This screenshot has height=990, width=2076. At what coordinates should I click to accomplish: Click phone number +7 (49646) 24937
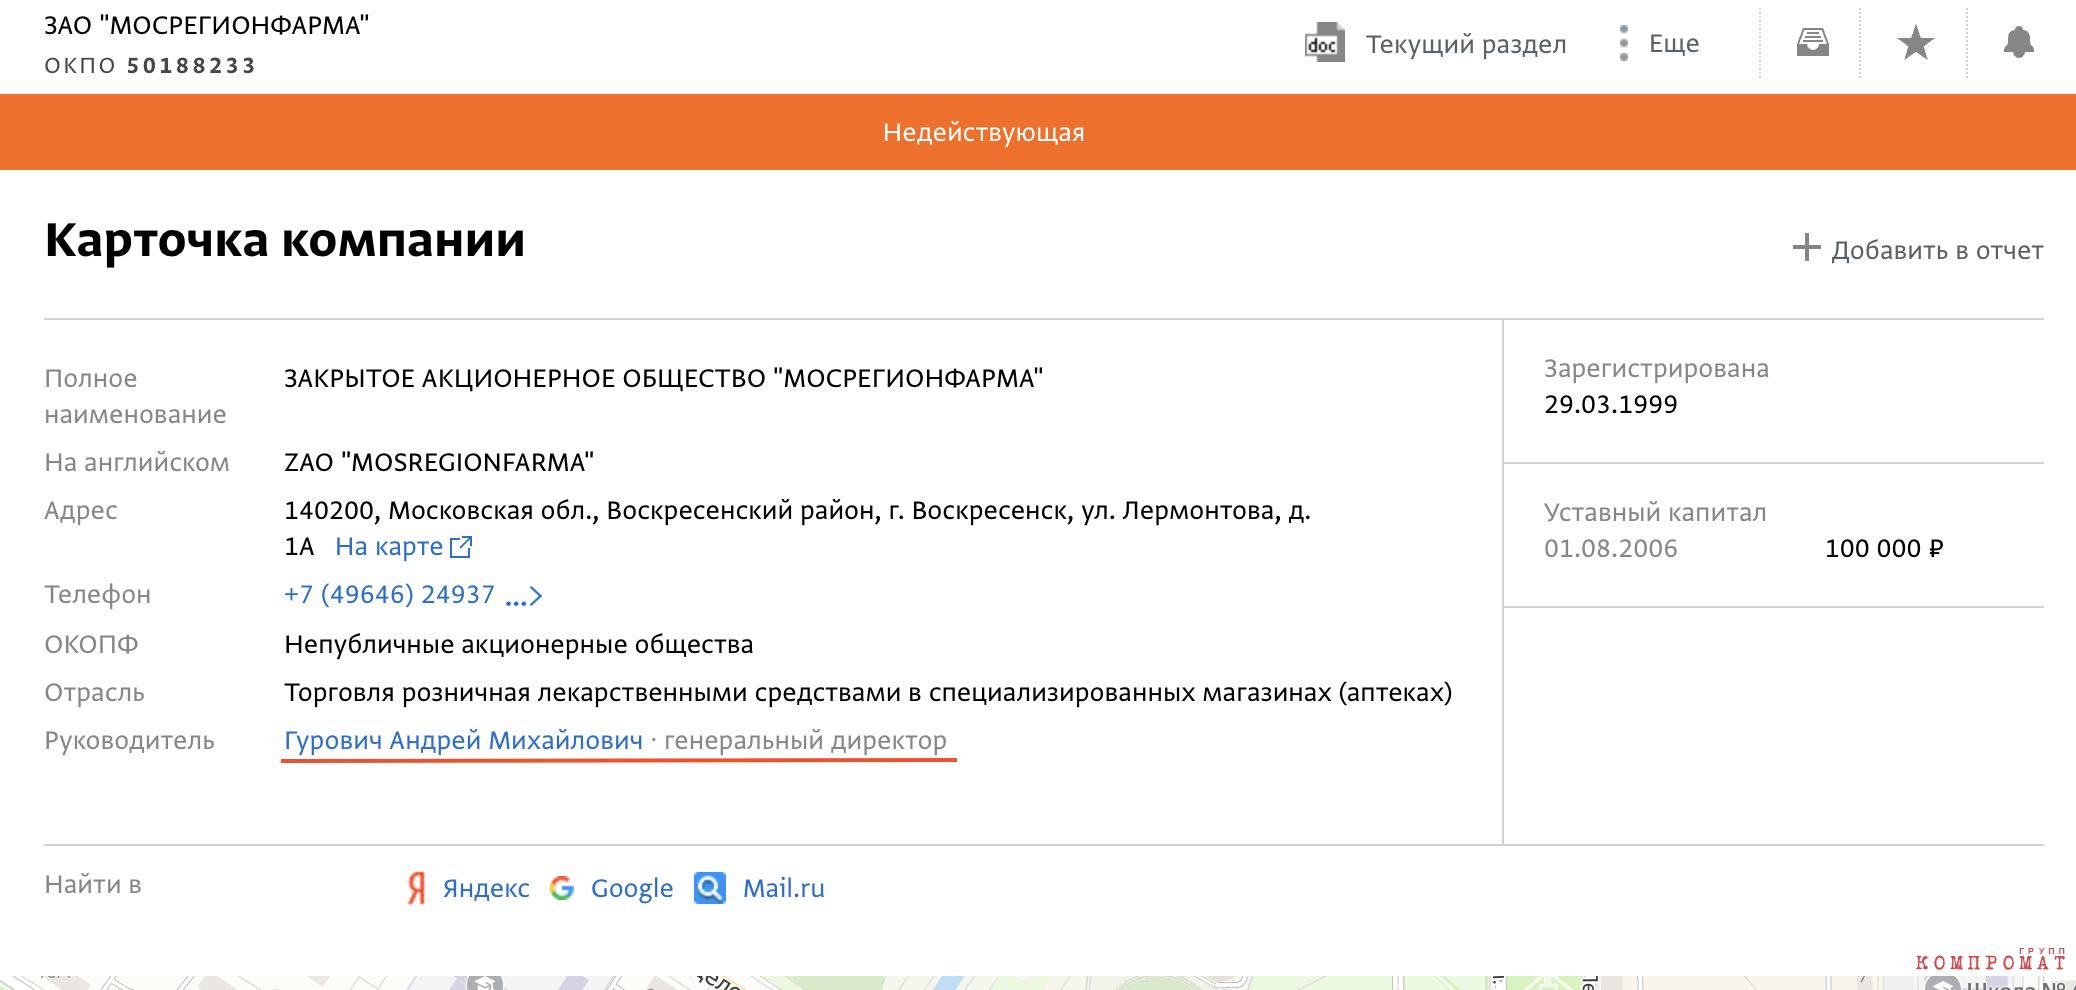[x=389, y=594]
